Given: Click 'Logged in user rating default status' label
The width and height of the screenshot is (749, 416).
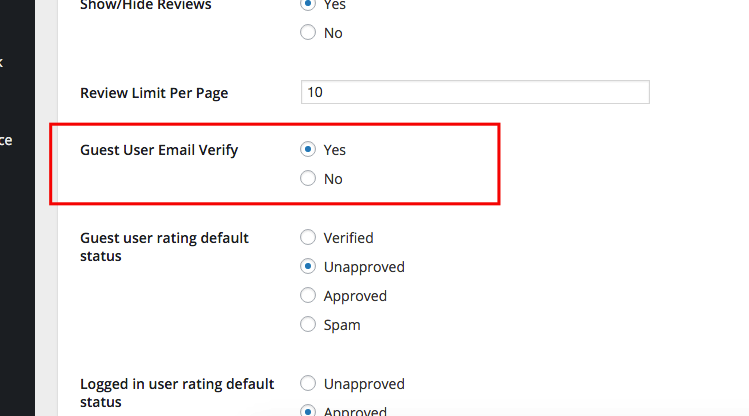Looking at the screenshot, I should click(177, 393).
